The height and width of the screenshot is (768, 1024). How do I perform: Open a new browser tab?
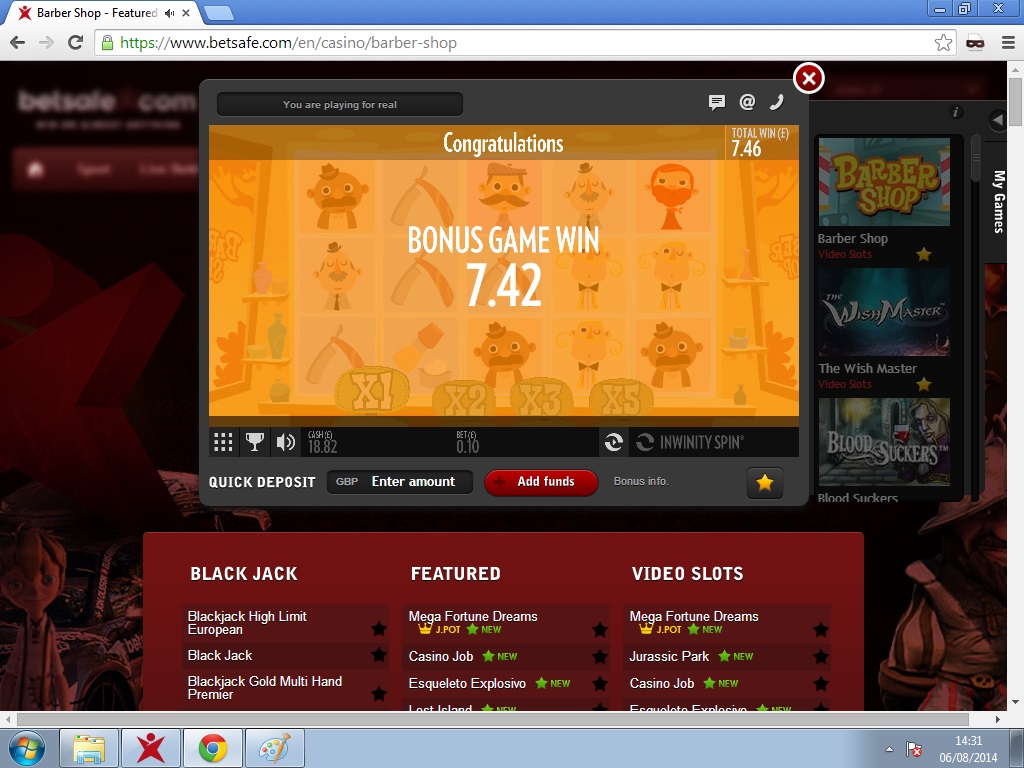pos(218,13)
